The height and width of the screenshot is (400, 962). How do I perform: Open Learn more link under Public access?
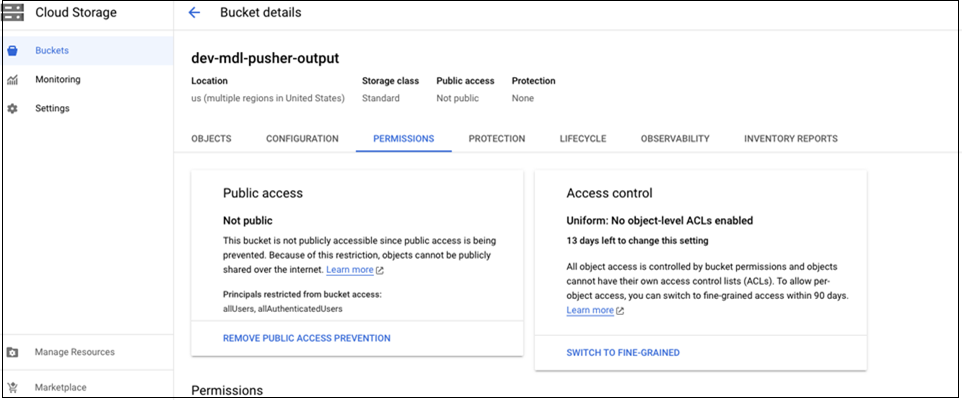tap(350, 270)
